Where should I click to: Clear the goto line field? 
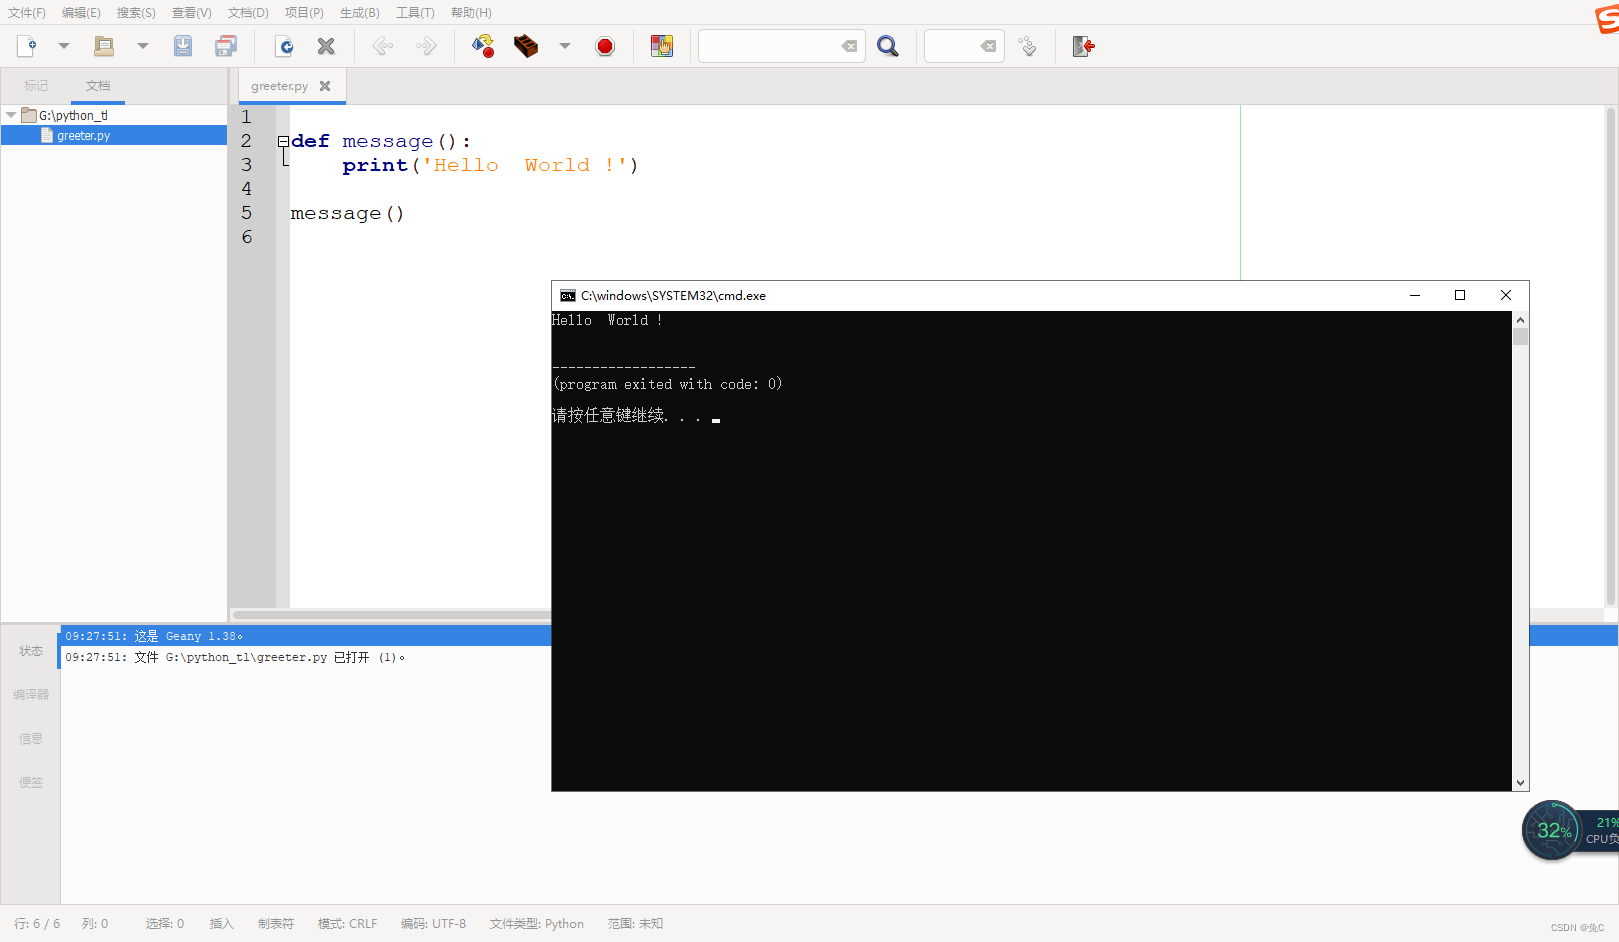point(988,46)
